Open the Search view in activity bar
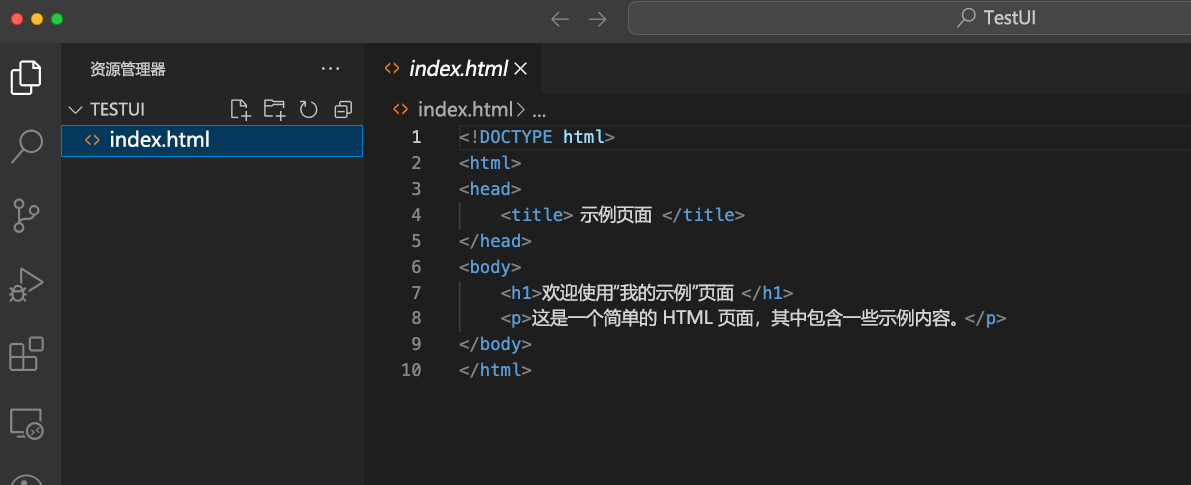 (26, 146)
